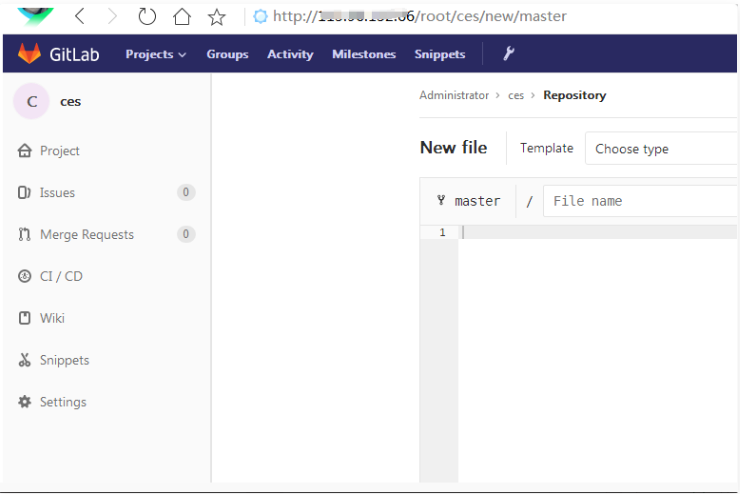Click the Administrator breadcrumb link
Screen dimensions: 740x494
click(454, 96)
